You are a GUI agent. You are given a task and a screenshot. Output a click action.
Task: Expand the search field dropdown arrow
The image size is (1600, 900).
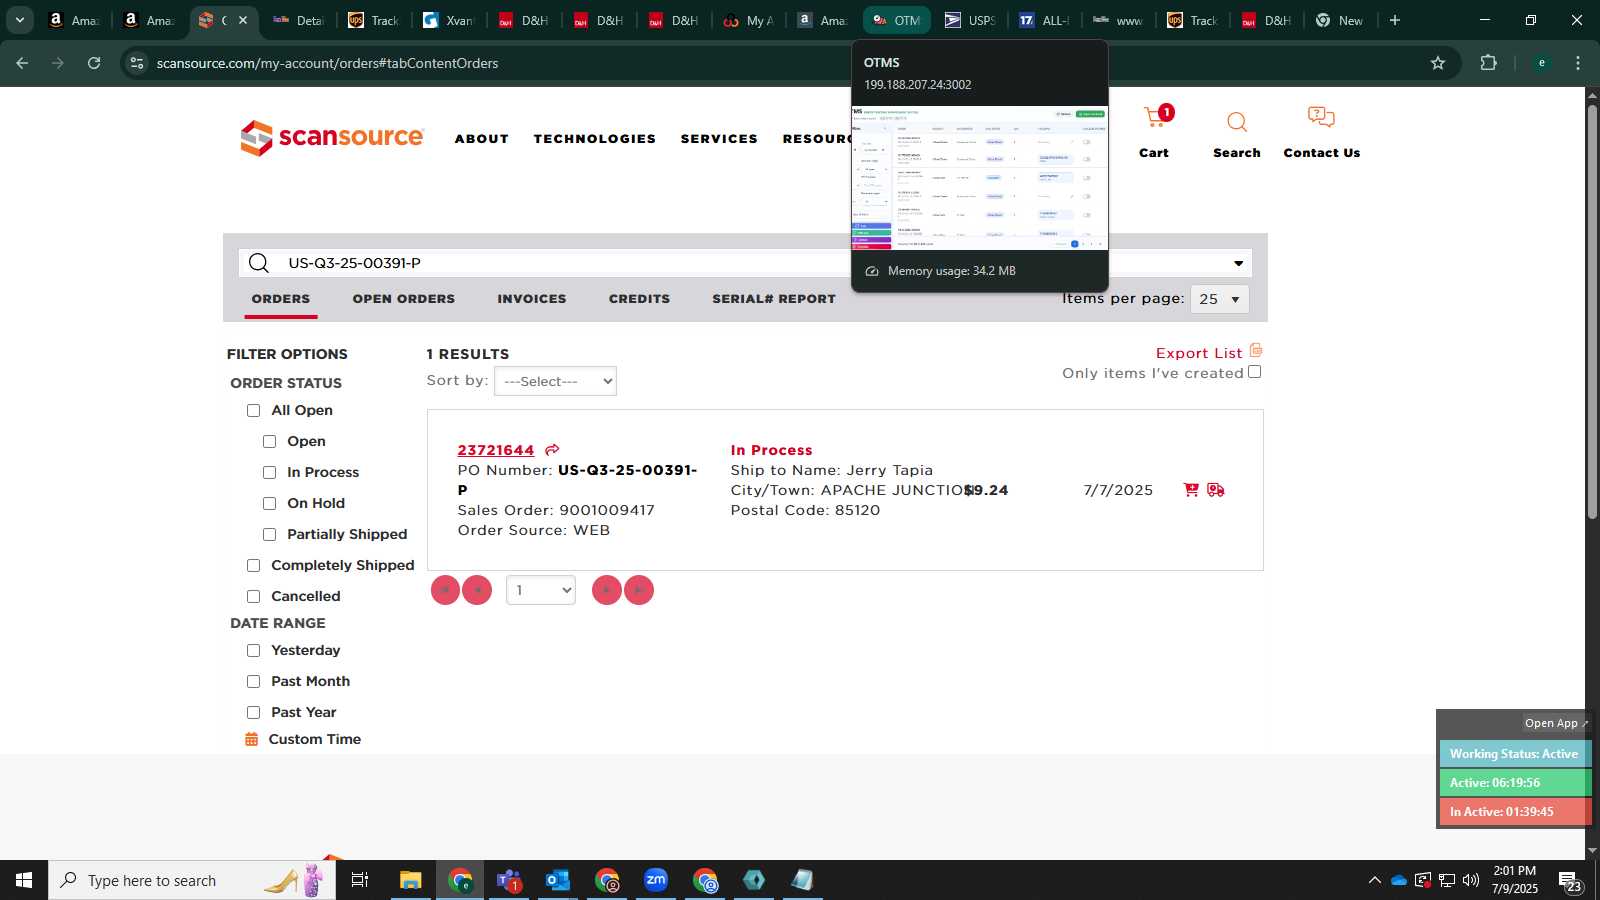(1238, 263)
